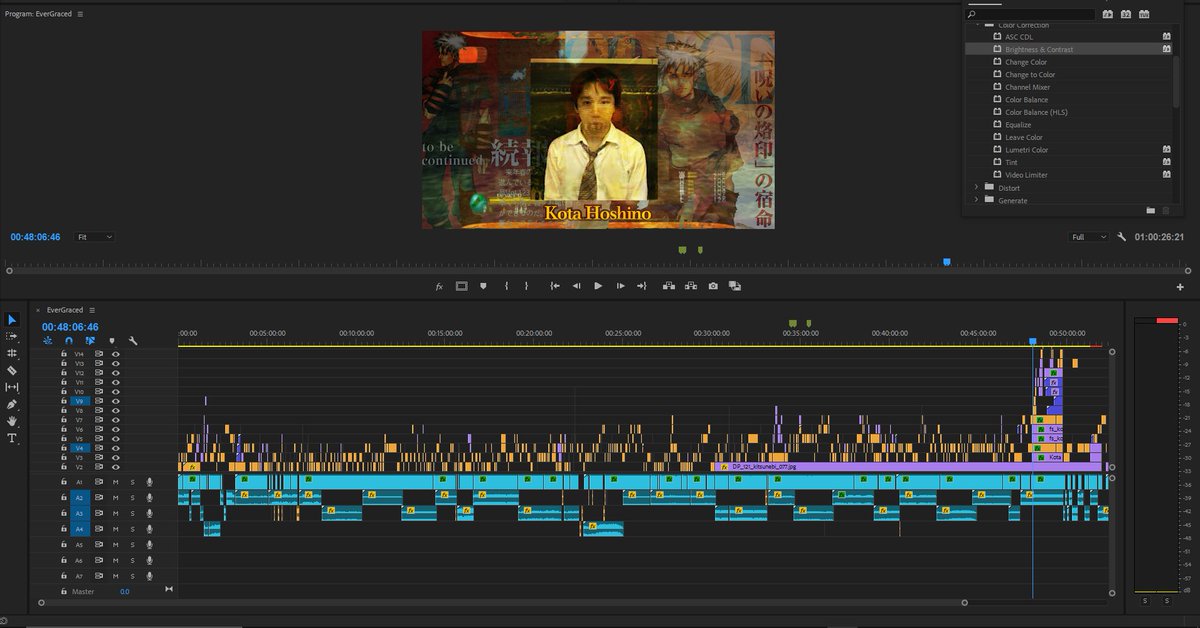Open Program monitor settings wrench
The image size is (1200, 628).
(1122, 237)
